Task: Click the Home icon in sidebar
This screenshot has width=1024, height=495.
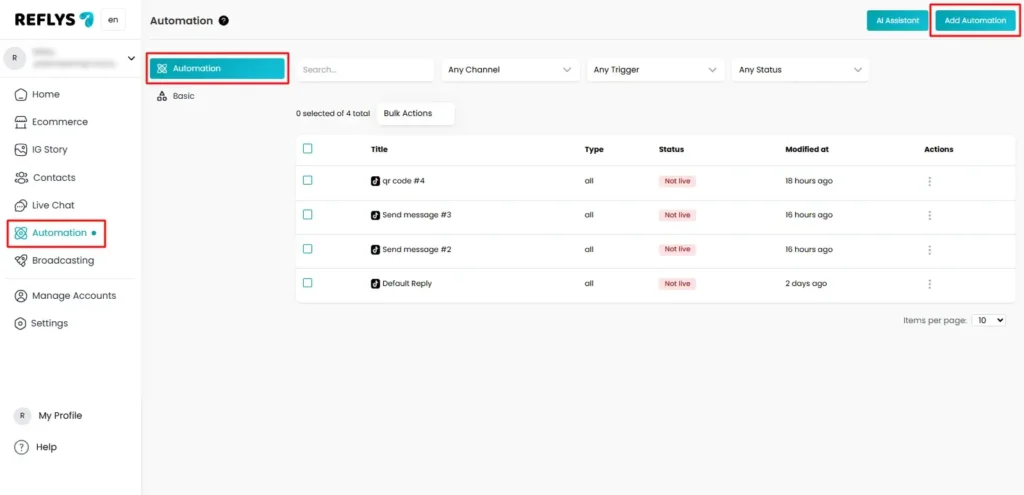Action: point(21,95)
